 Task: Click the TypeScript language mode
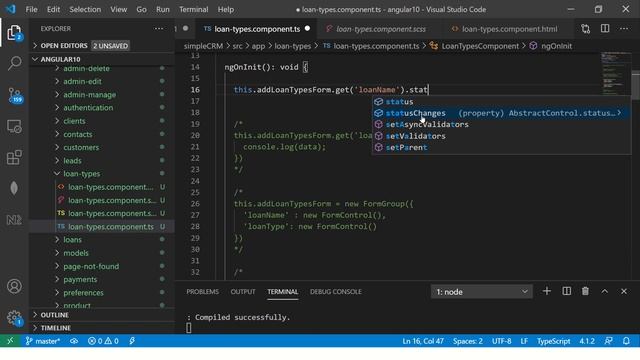[553, 341]
